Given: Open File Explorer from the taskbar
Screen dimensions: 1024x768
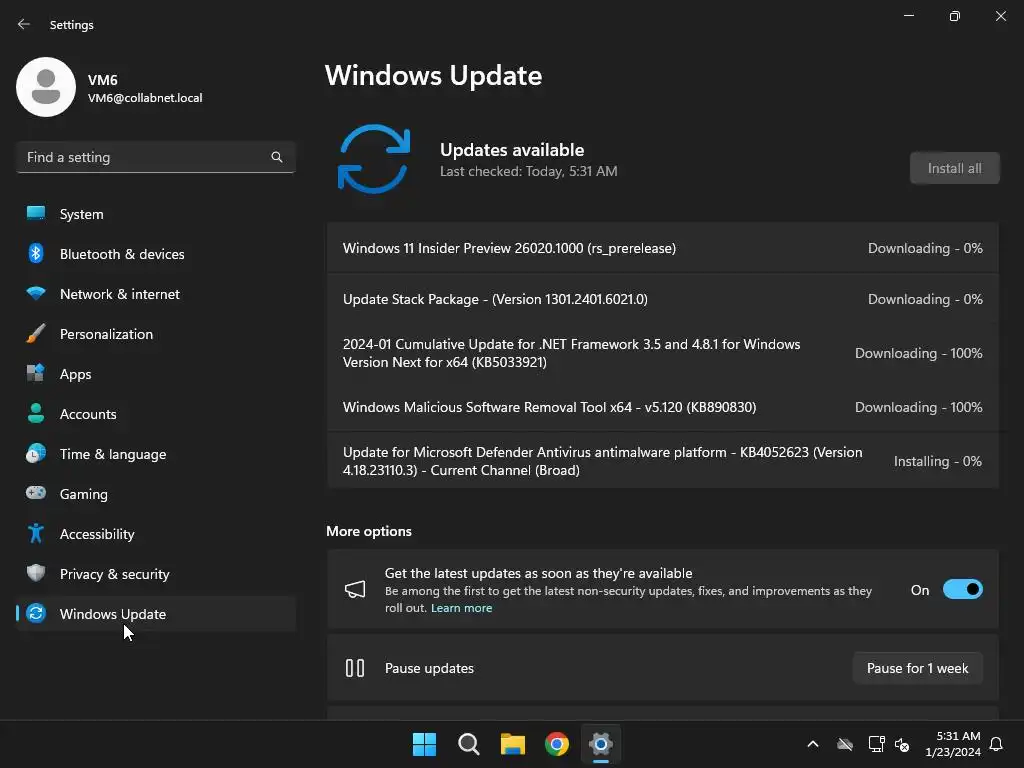Looking at the screenshot, I should coord(513,744).
